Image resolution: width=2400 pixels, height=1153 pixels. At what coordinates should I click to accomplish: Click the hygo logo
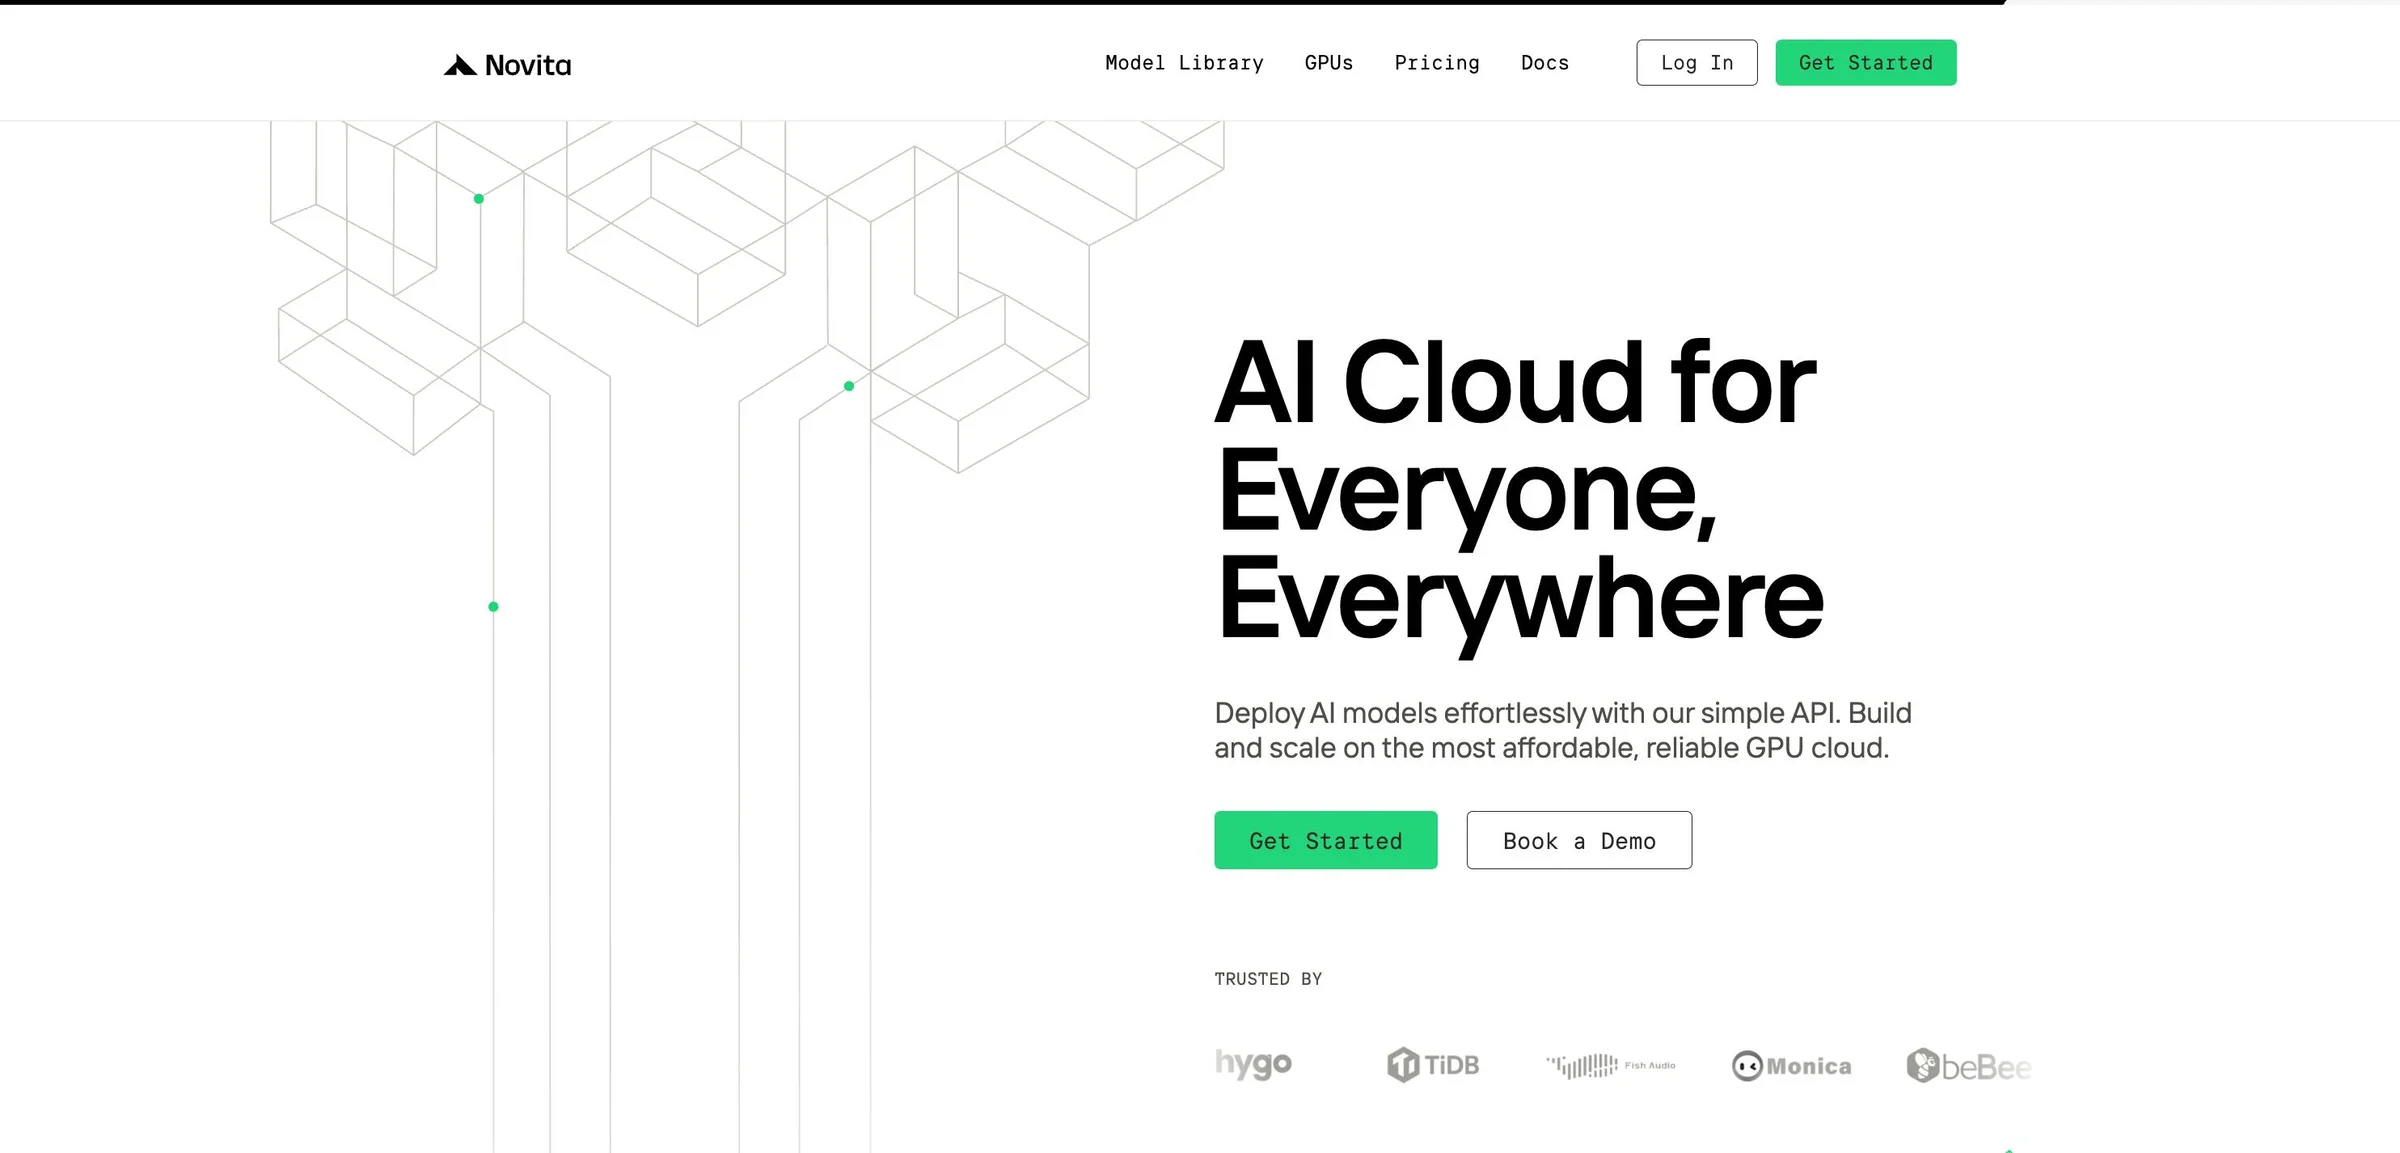coord(1253,1064)
